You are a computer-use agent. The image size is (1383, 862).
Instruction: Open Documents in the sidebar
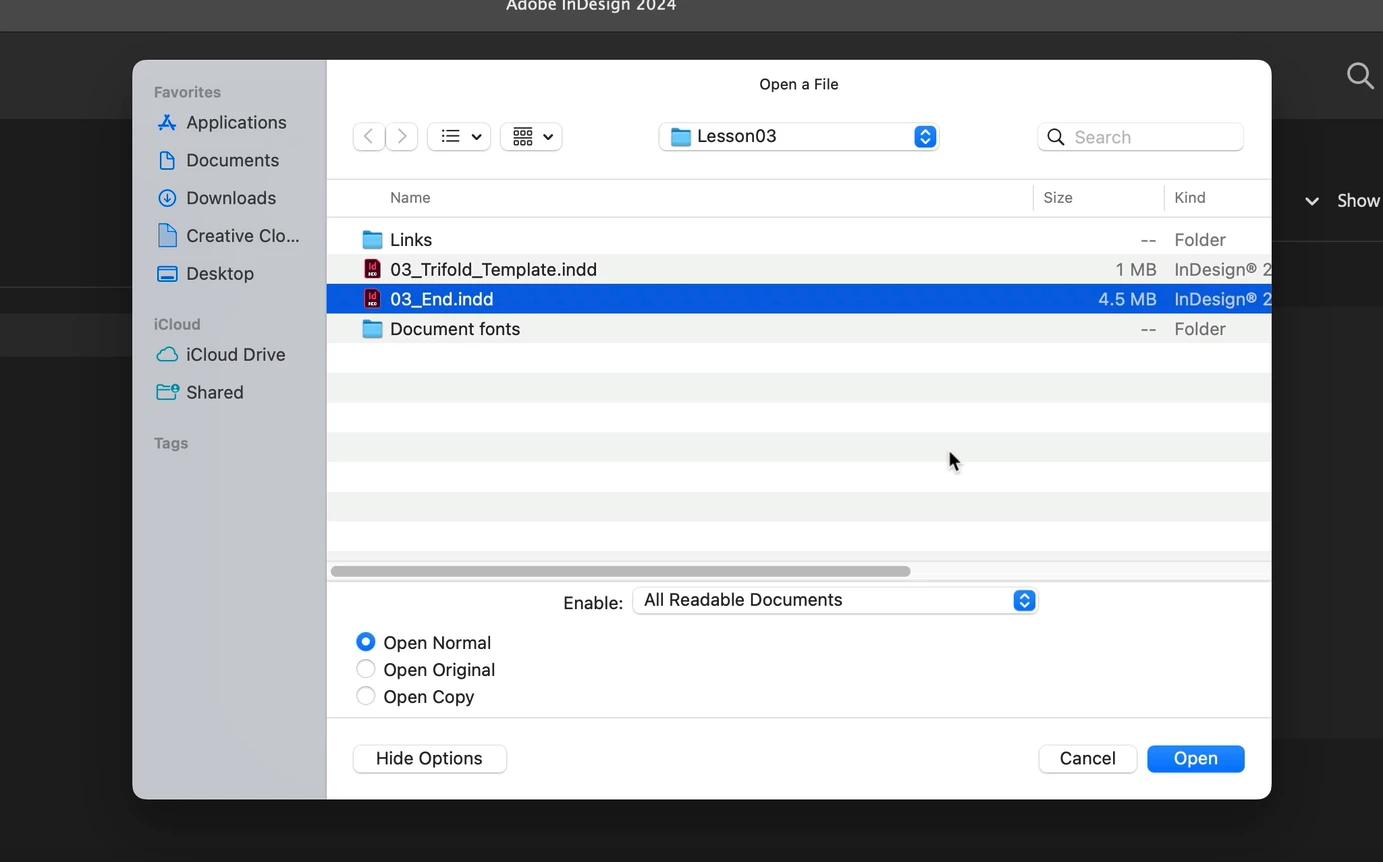(218, 160)
